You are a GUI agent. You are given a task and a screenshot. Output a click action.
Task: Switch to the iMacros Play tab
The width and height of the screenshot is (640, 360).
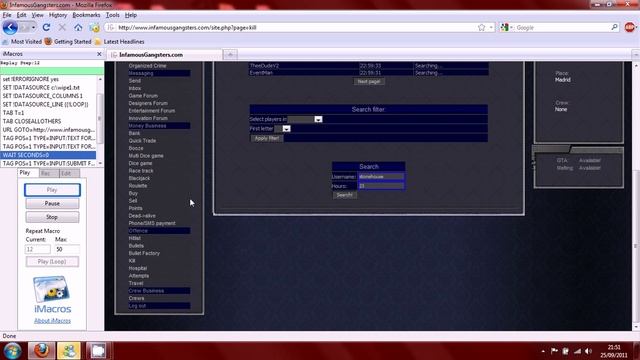[25, 173]
